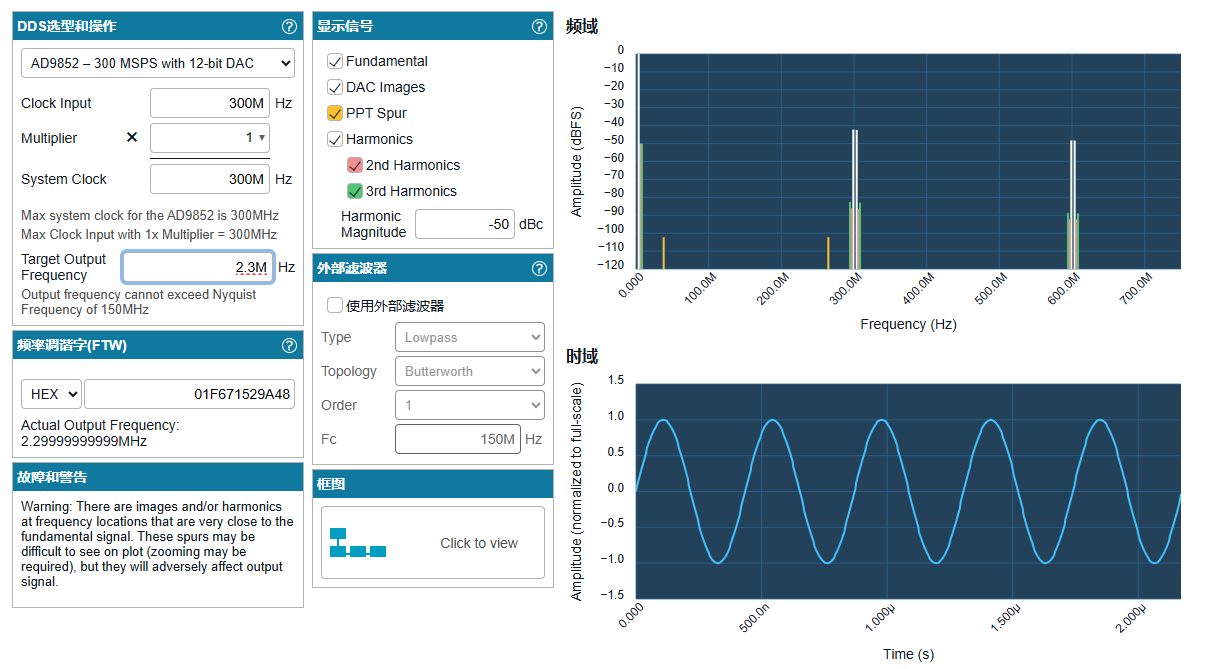The image size is (1228, 669).
Task: Open the AD9852 DDS device dropdown
Action: pyautogui.click(x=158, y=63)
